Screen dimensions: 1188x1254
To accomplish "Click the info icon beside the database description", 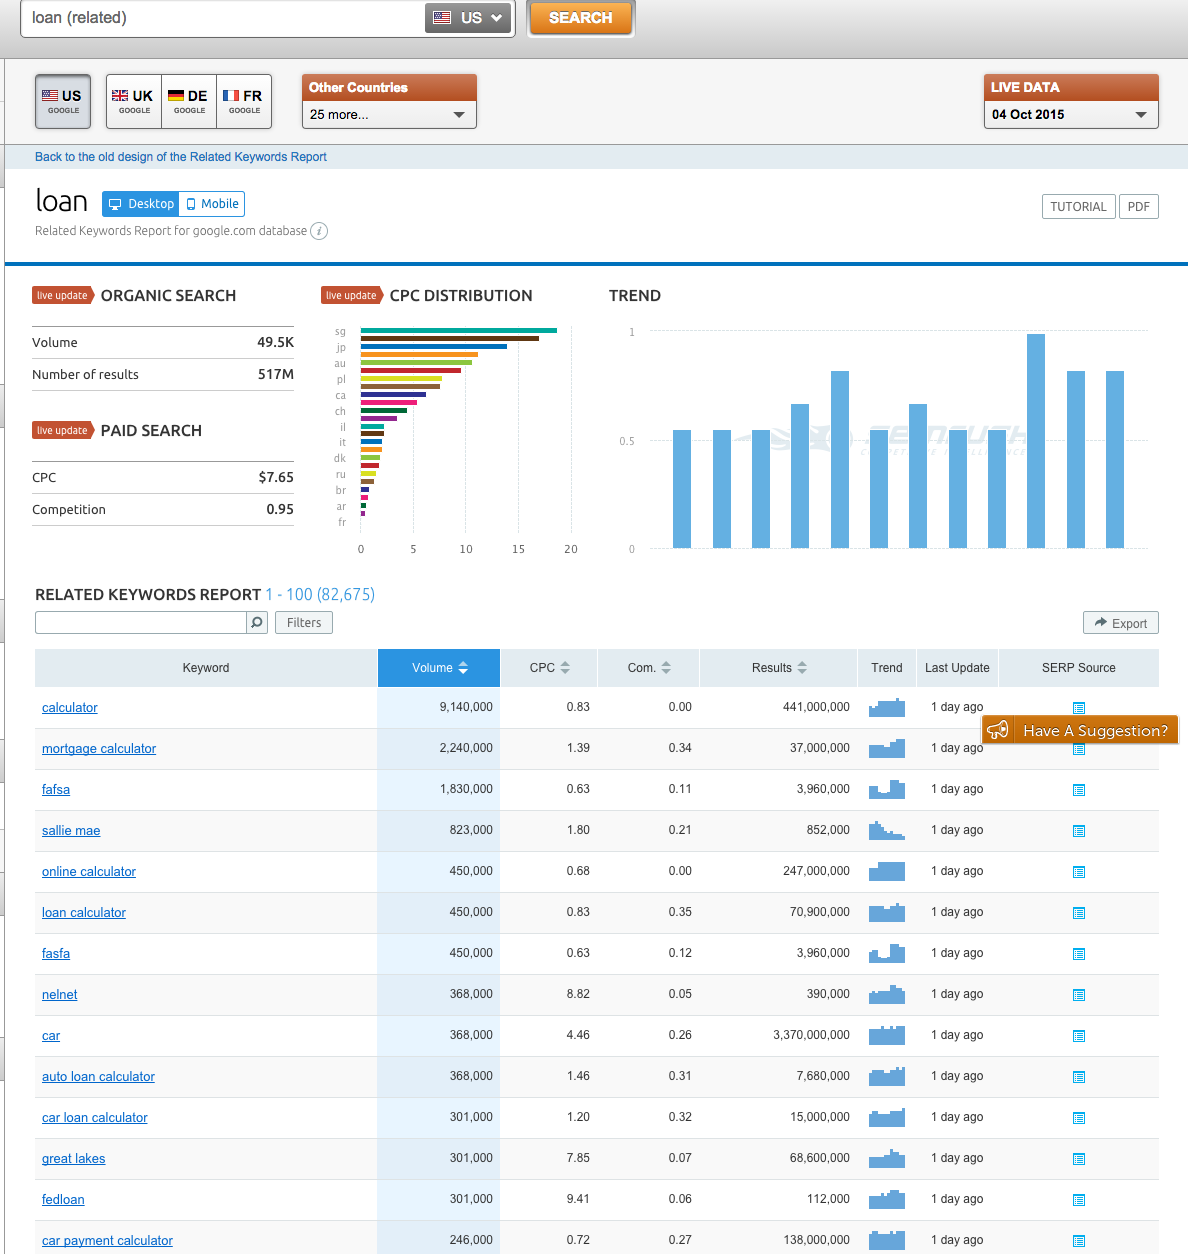I will click(x=319, y=231).
